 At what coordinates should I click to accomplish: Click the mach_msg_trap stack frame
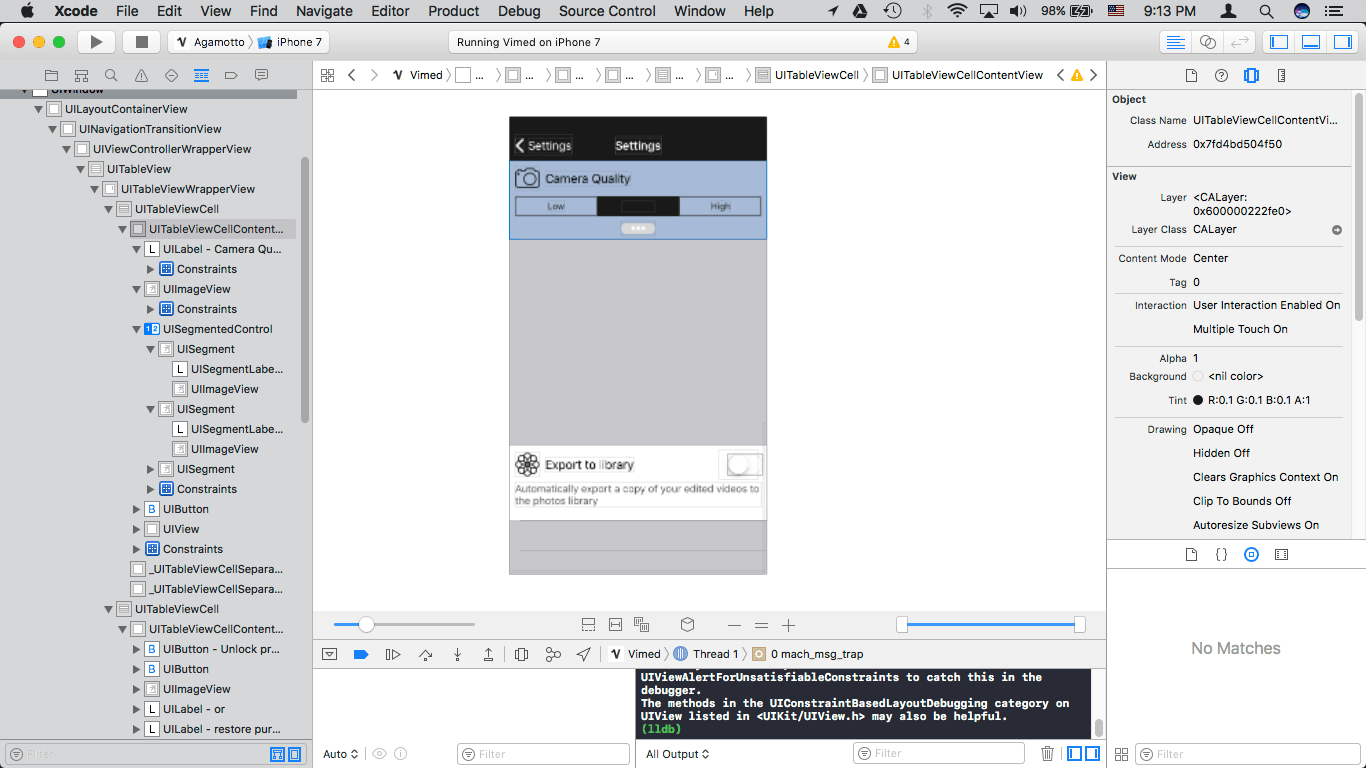pos(808,654)
